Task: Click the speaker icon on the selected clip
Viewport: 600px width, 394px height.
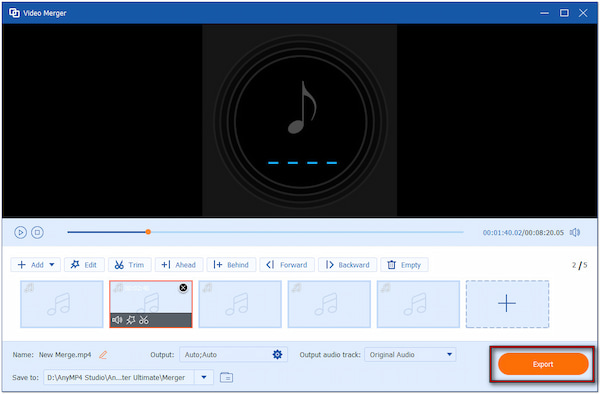Action: [x=117, y=320]
